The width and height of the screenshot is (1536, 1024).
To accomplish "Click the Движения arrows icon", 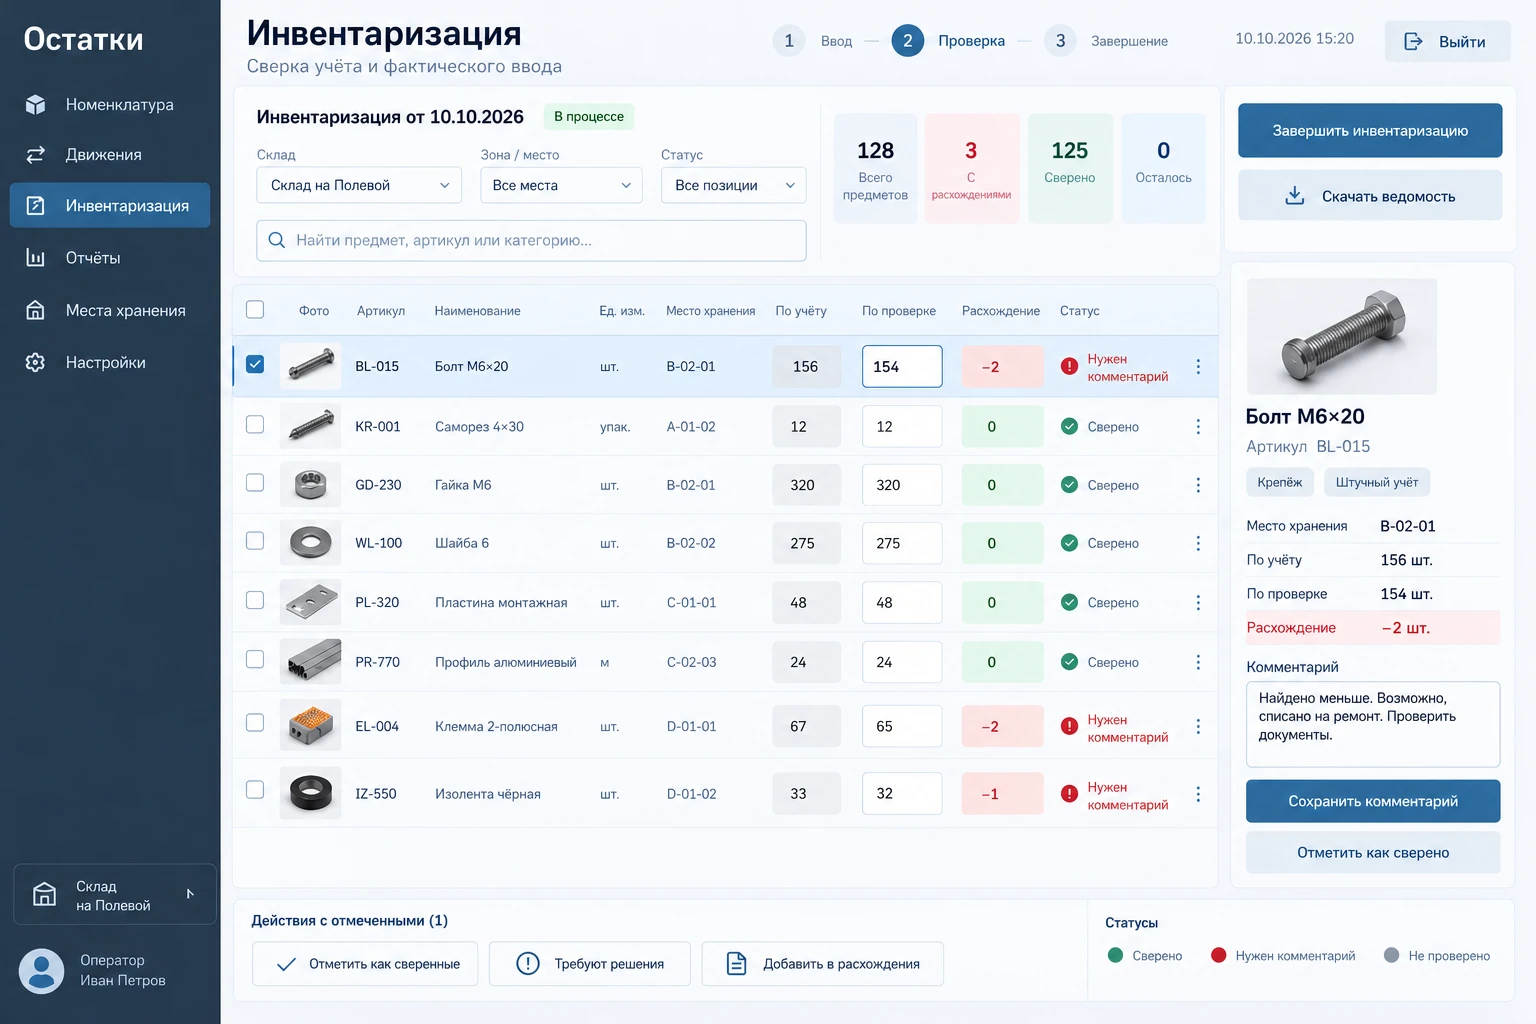I will coord(35,155).
